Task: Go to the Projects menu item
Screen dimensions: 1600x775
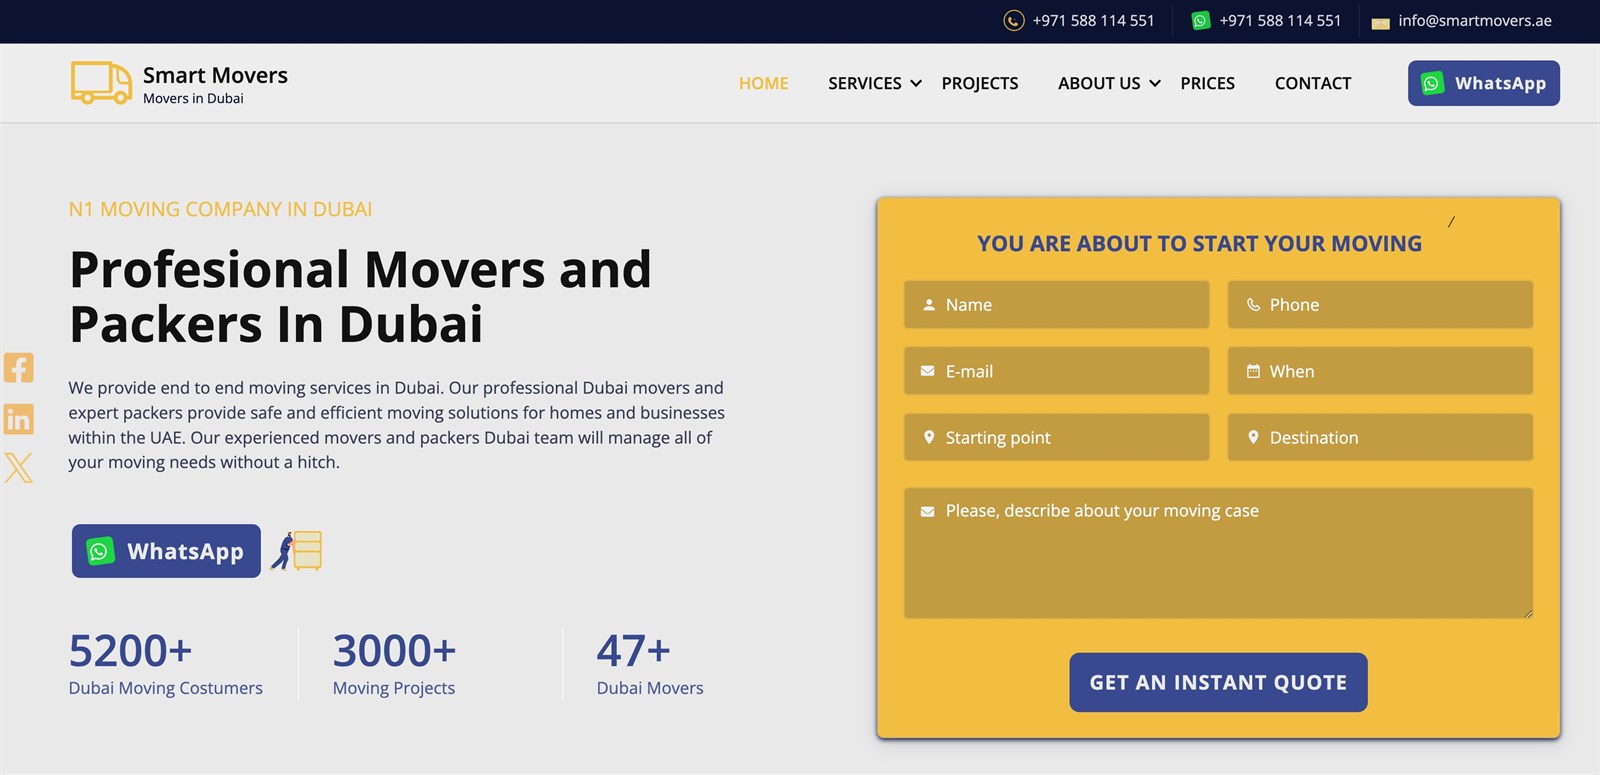Action: click(x=979, y=83)
